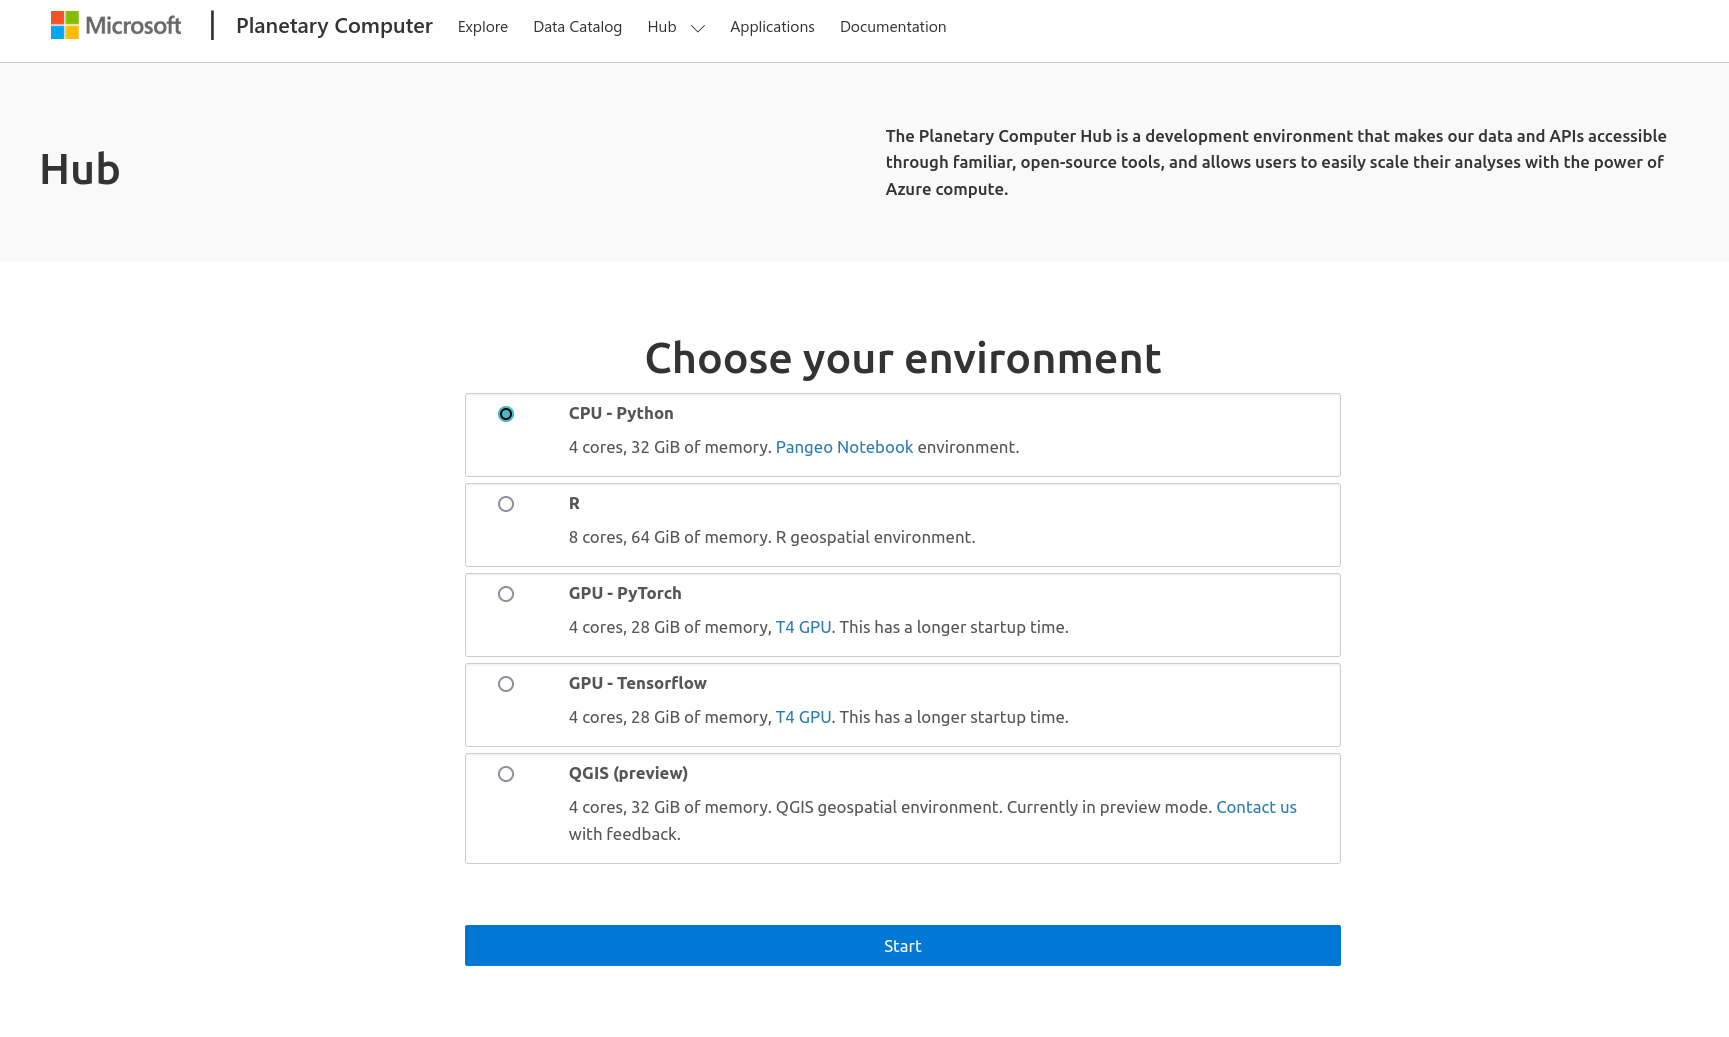The image size is (1729, 1037).
Task: Click the 'GPU - Tensorflow' label text
Action: (638, 683)
